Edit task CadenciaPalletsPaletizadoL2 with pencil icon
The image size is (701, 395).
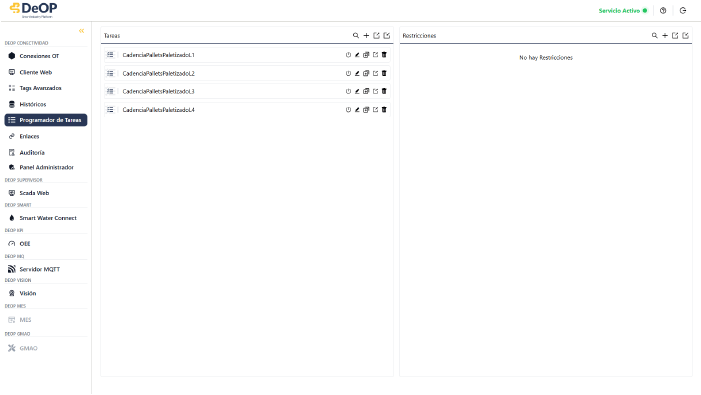357,73
